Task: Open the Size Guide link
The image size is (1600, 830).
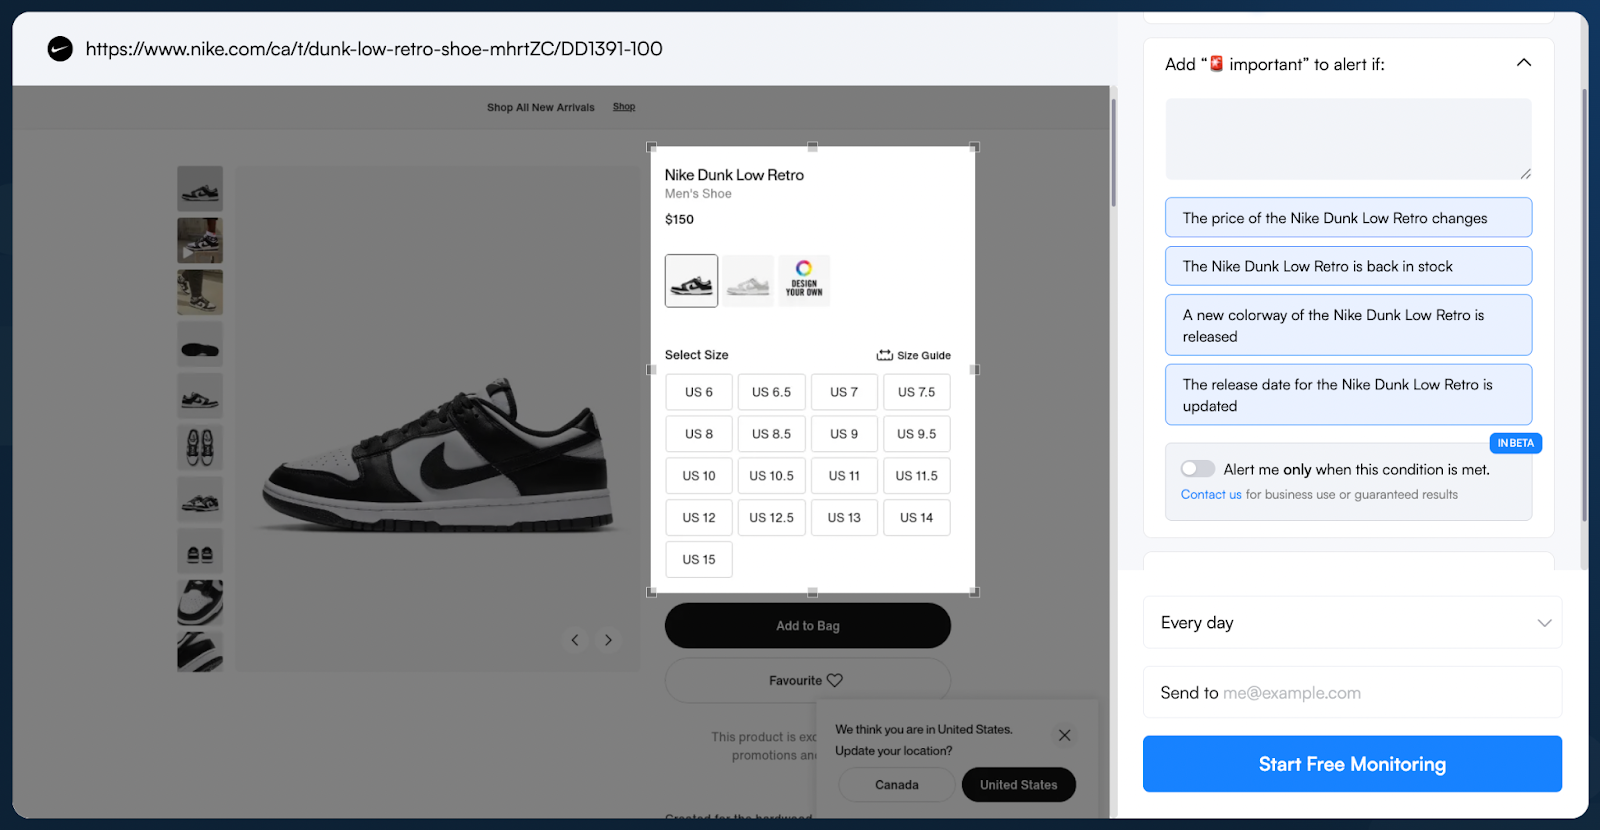Action: [914, 355]
